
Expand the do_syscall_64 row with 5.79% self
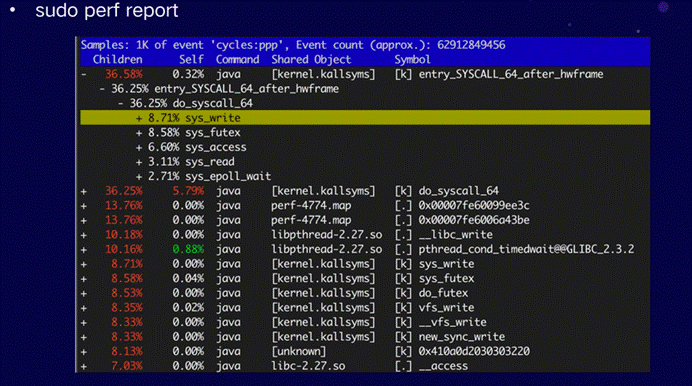[84, 191]
